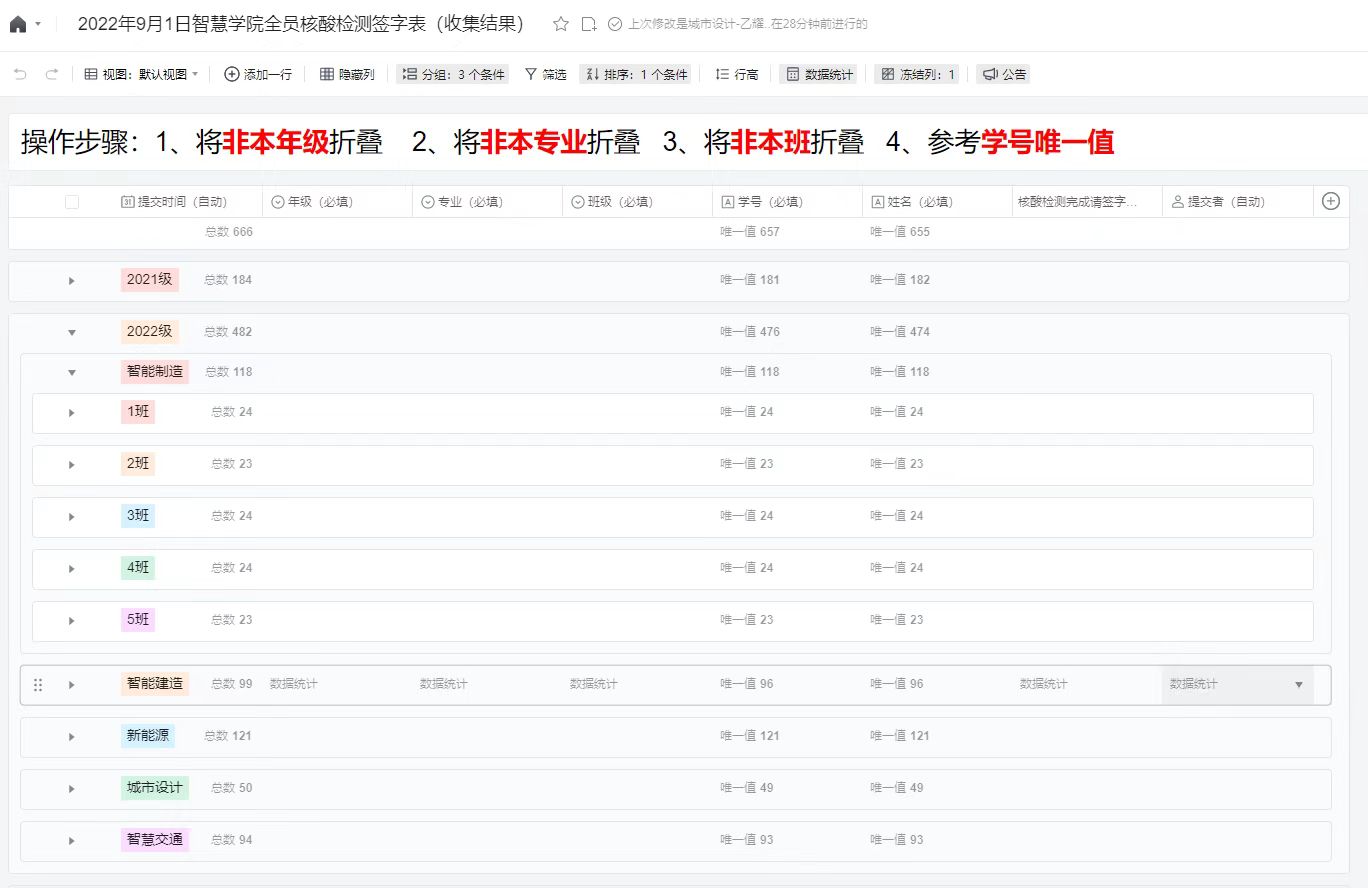Star this document as favorite

[561, 24]
